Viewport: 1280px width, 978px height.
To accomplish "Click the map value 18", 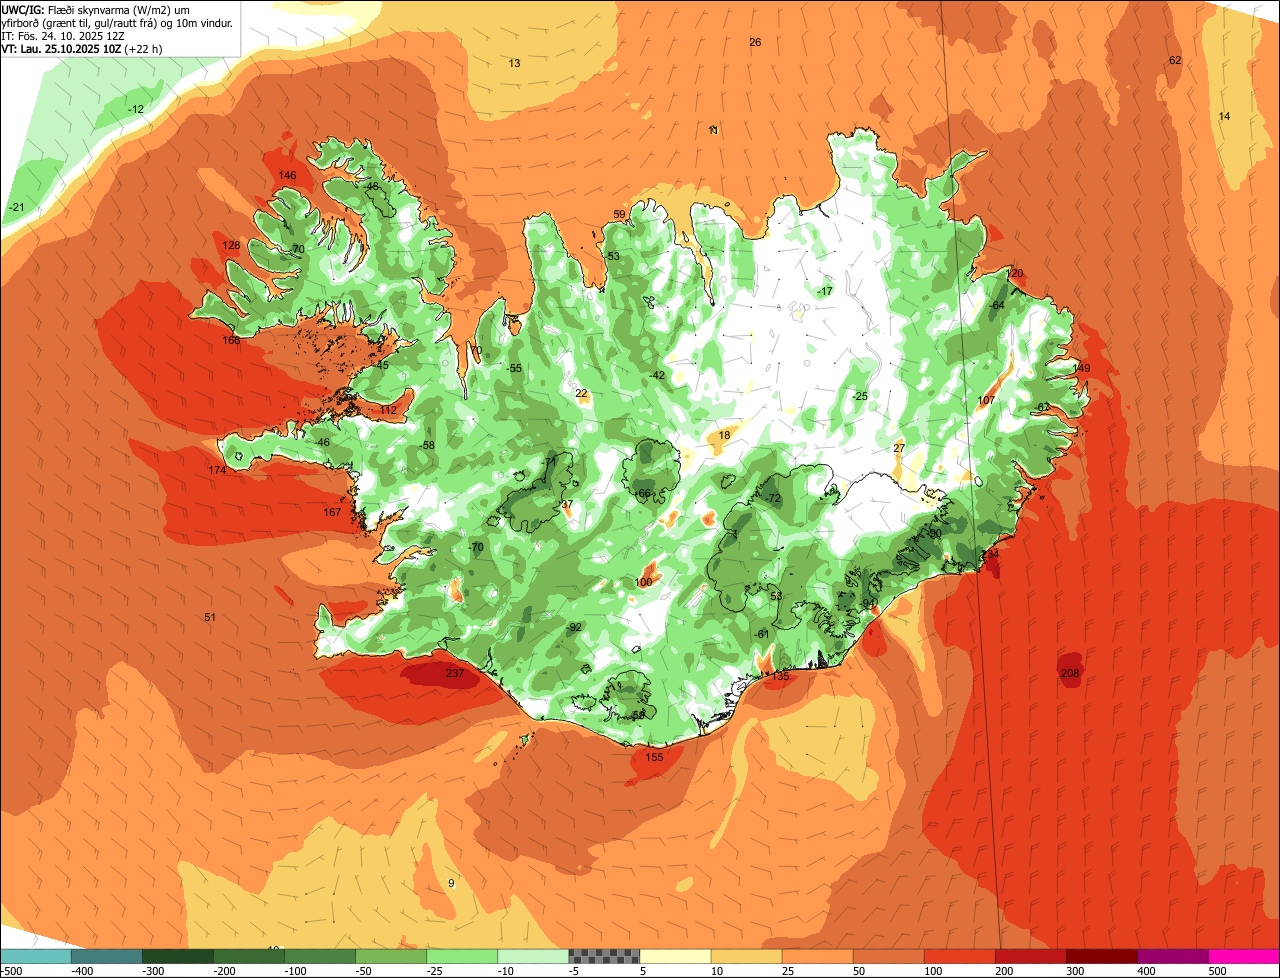I will [725, 435].
